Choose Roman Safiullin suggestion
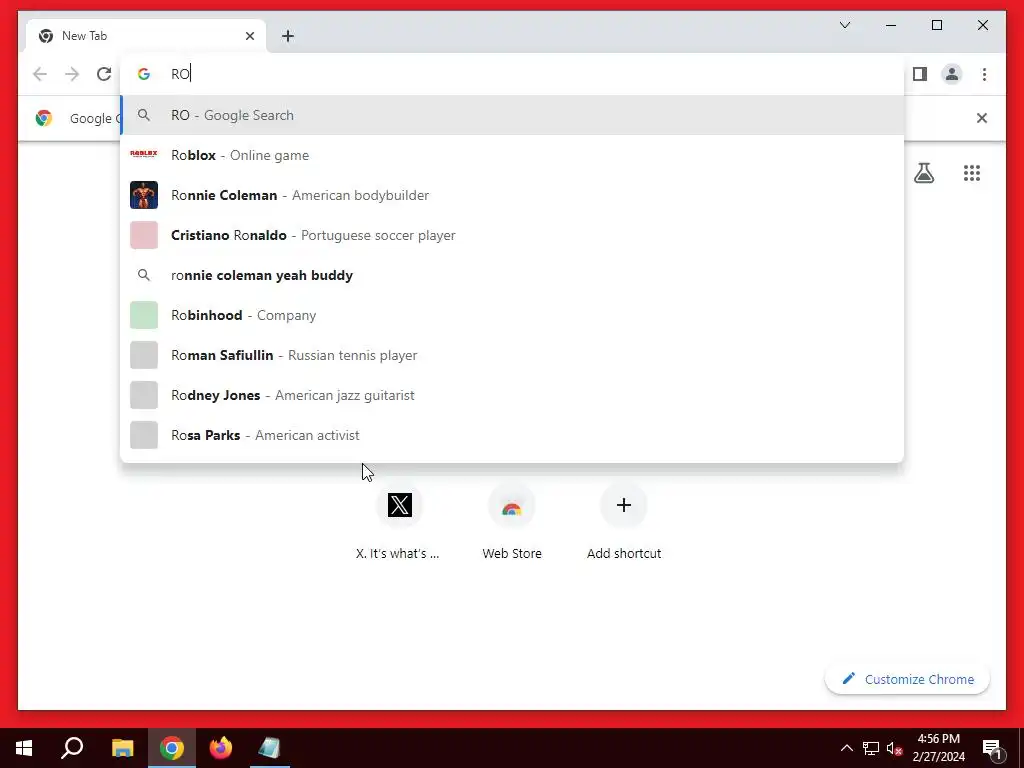The image size is (1024, 768). pos(513,355)
